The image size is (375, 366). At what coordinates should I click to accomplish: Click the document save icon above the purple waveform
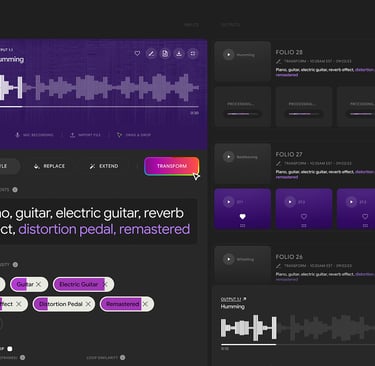(165, 53)
